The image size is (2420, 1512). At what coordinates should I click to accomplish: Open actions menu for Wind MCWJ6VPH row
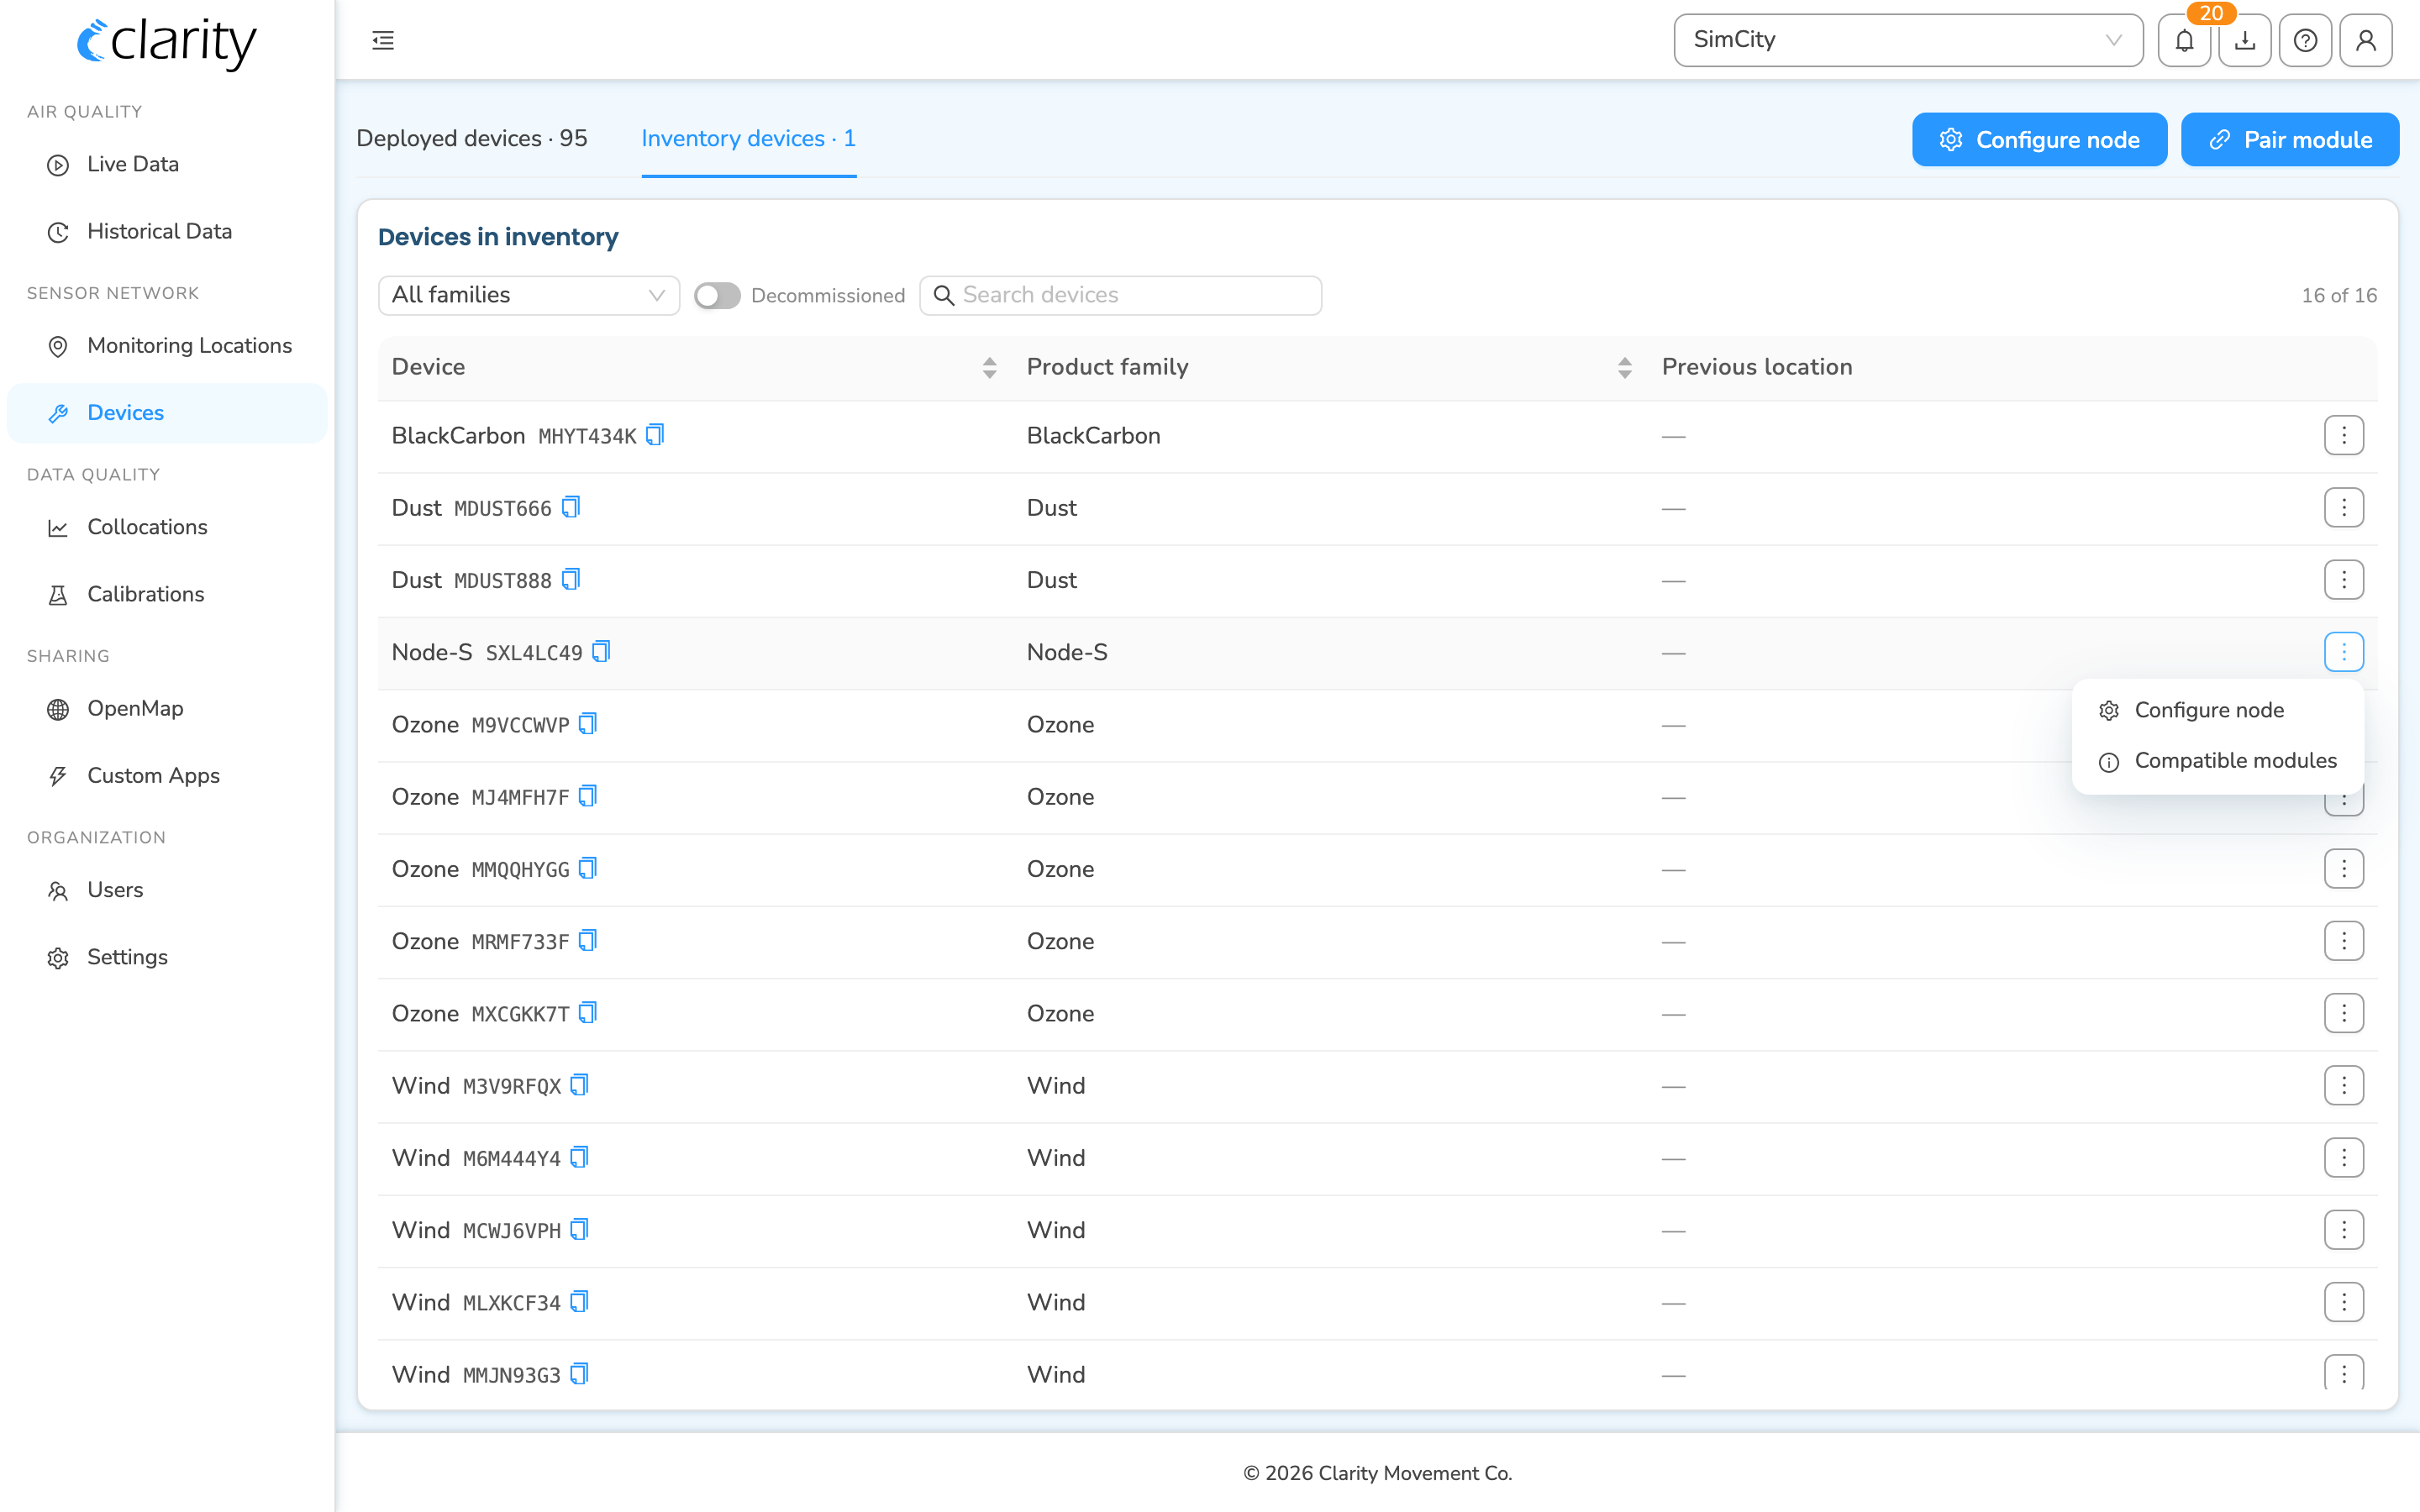2344,1230
